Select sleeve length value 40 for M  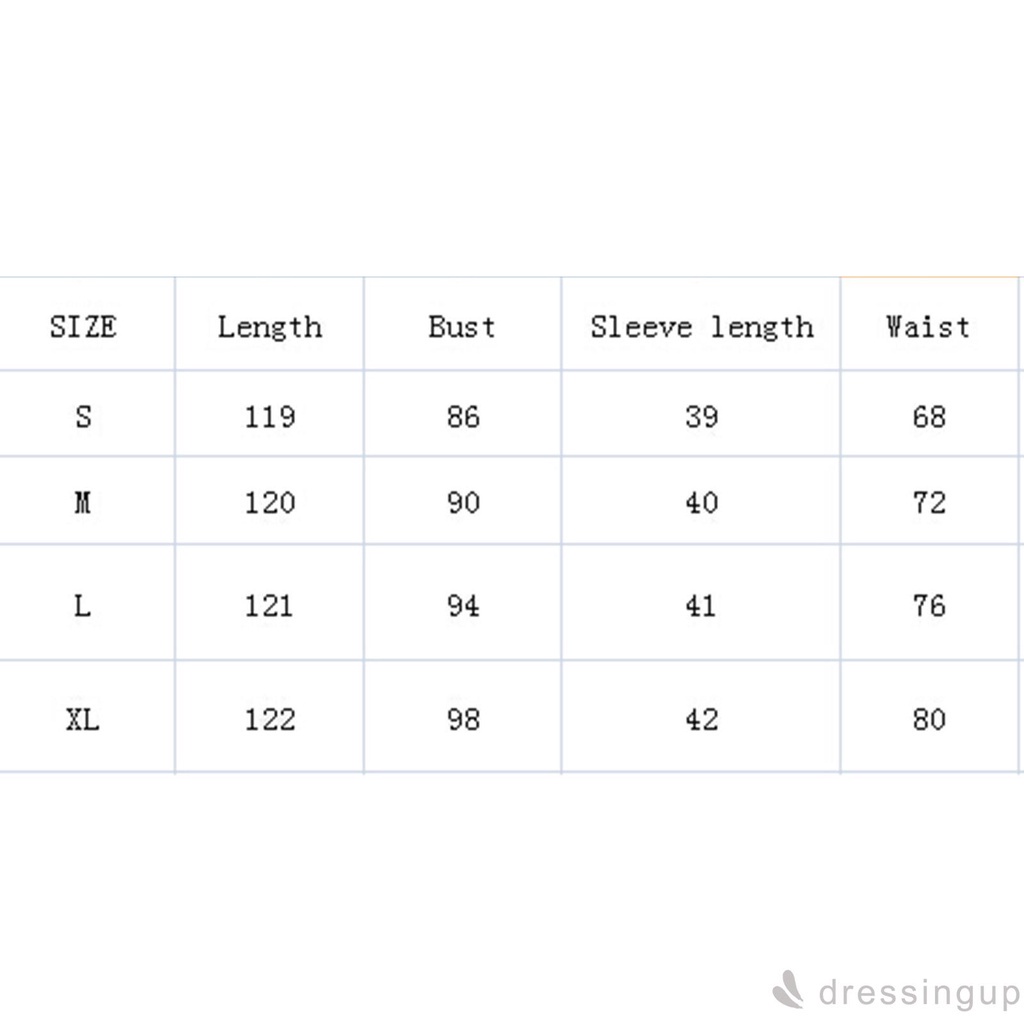pyautogui.click(x=701, y=502)
